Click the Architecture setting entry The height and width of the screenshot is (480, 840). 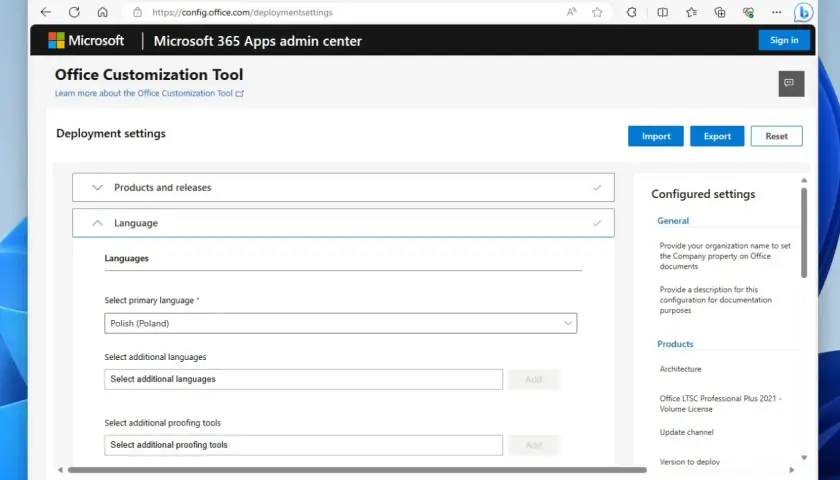click(680, 369)
